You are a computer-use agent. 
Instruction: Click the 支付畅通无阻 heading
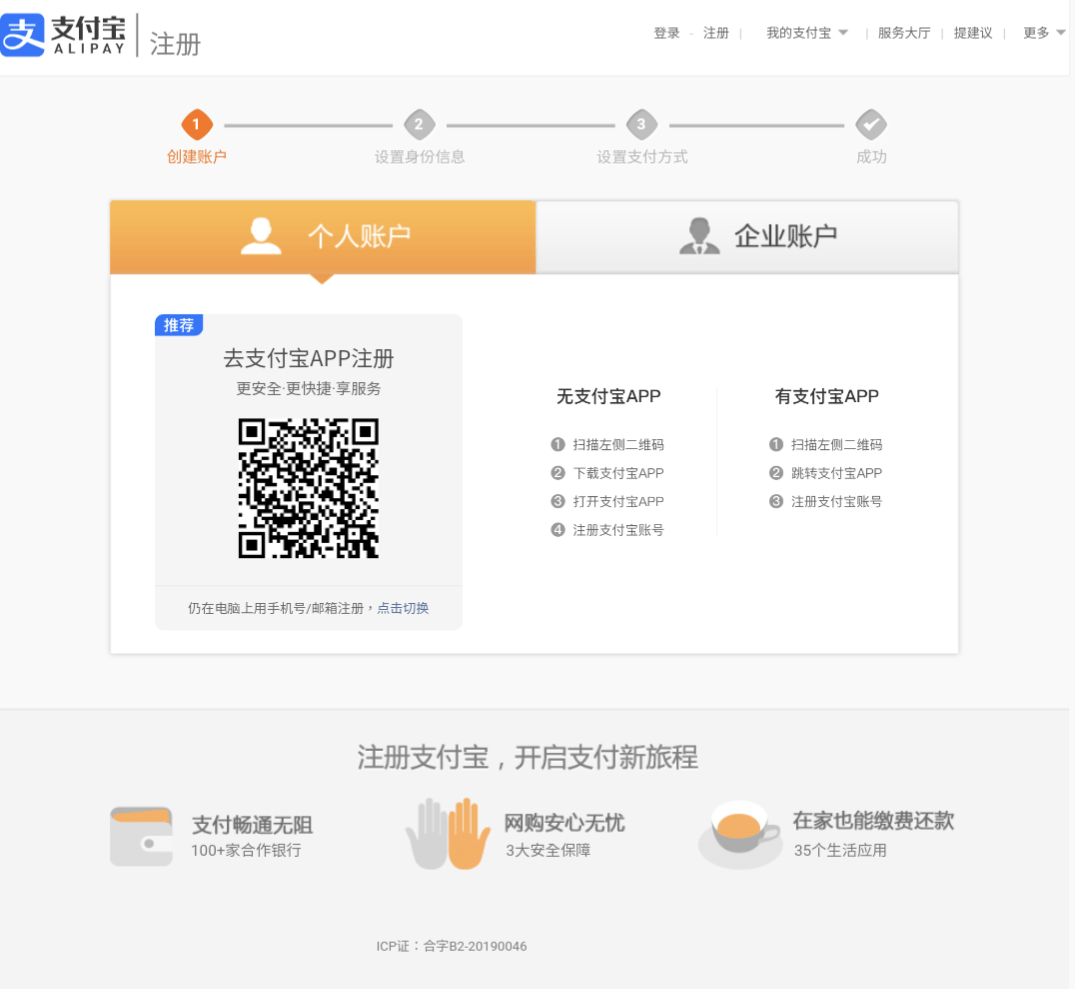click(252, 825)
